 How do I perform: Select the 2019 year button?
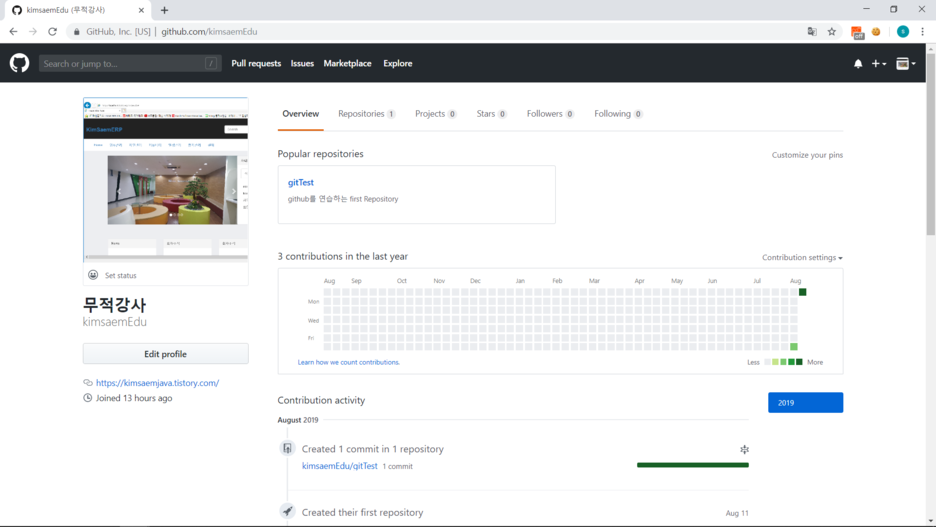click(x=805, y=403)
